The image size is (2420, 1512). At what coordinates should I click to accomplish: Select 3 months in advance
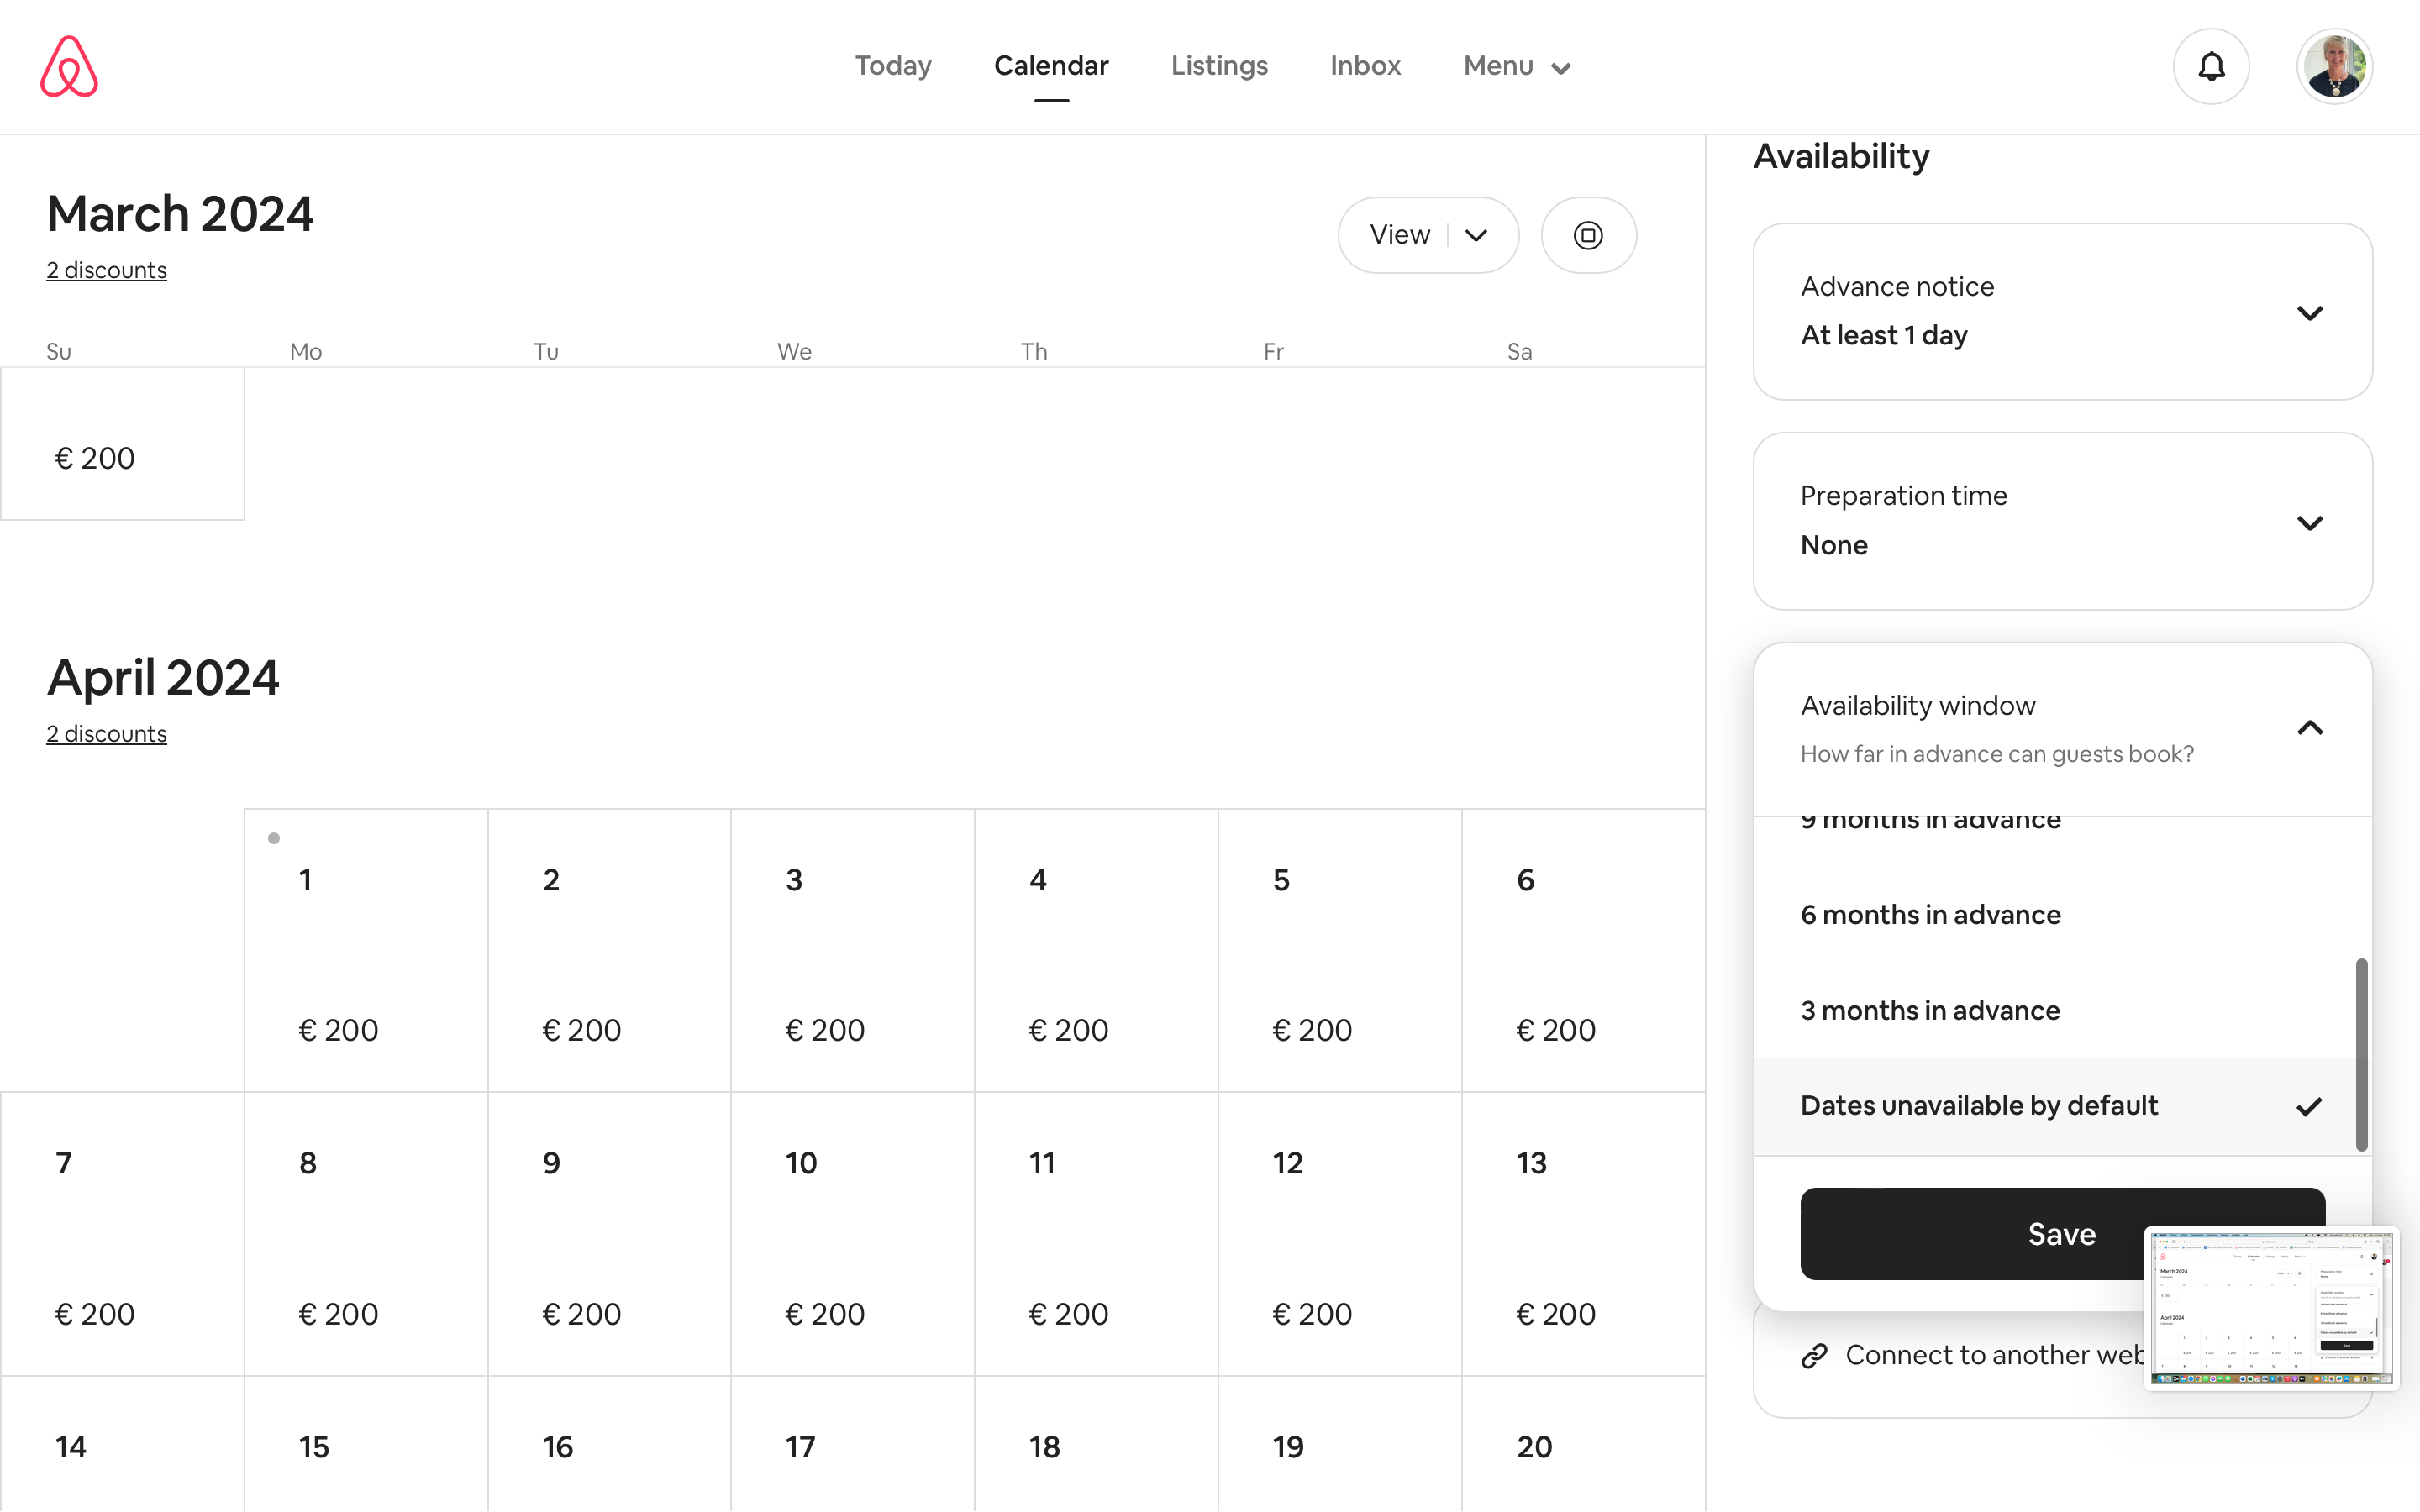click(x=1930, y=1010)
